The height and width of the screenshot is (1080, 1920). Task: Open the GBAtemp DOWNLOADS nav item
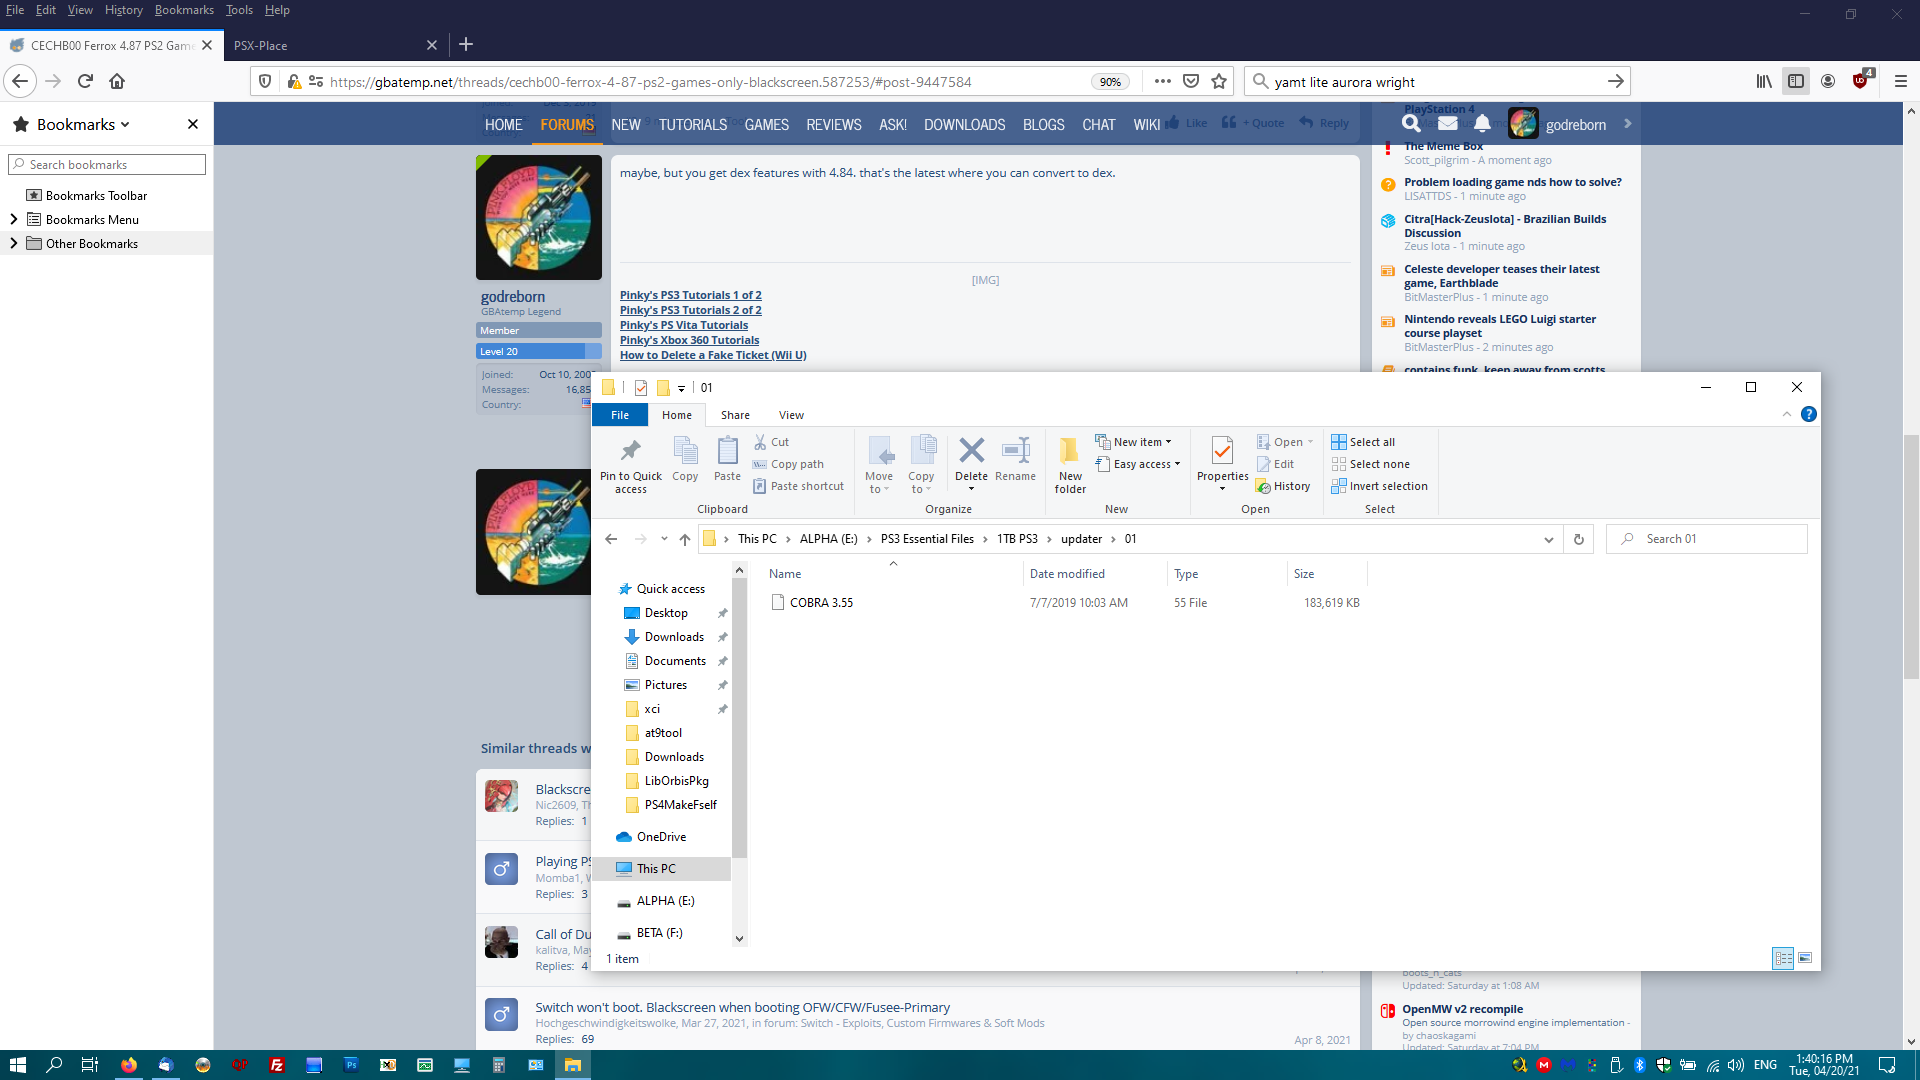click(x=964, y=125)
